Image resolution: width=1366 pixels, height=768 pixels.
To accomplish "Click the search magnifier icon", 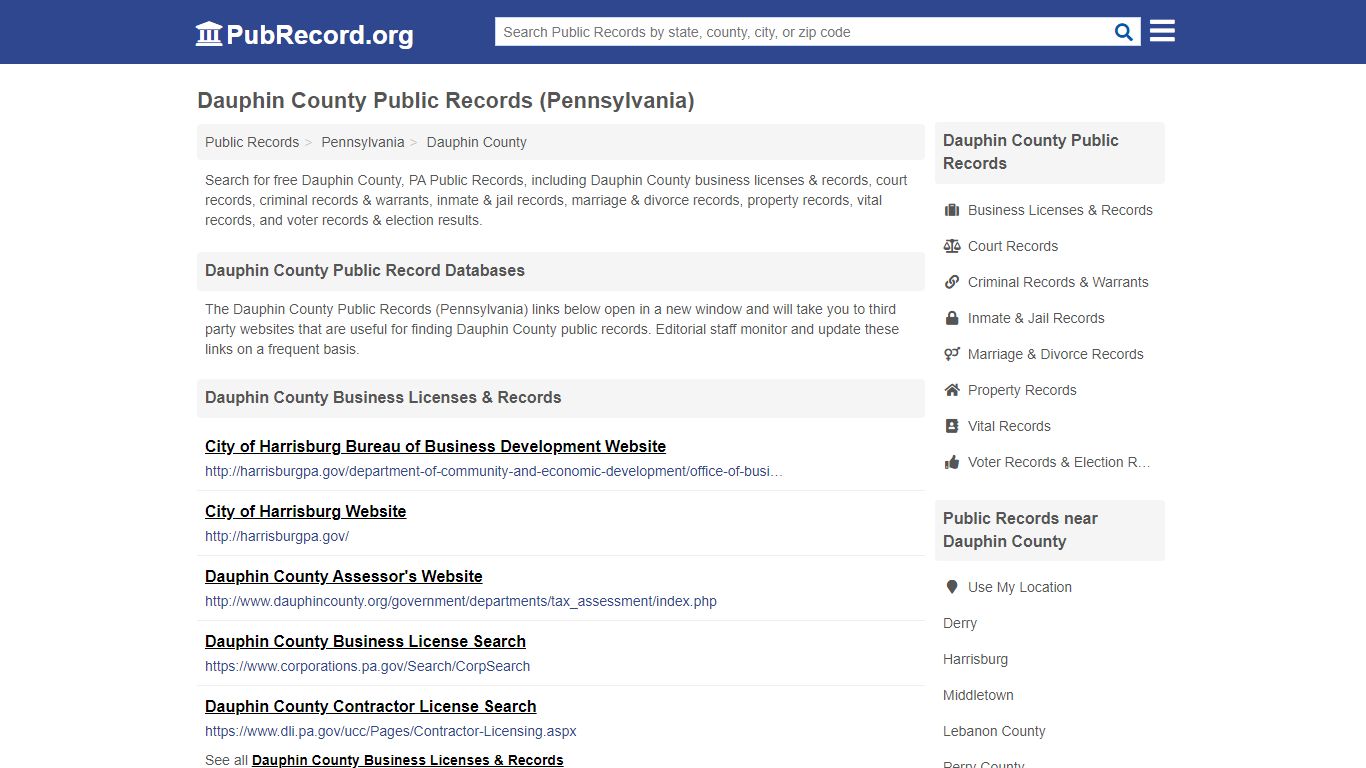I will click(1124, 32).
